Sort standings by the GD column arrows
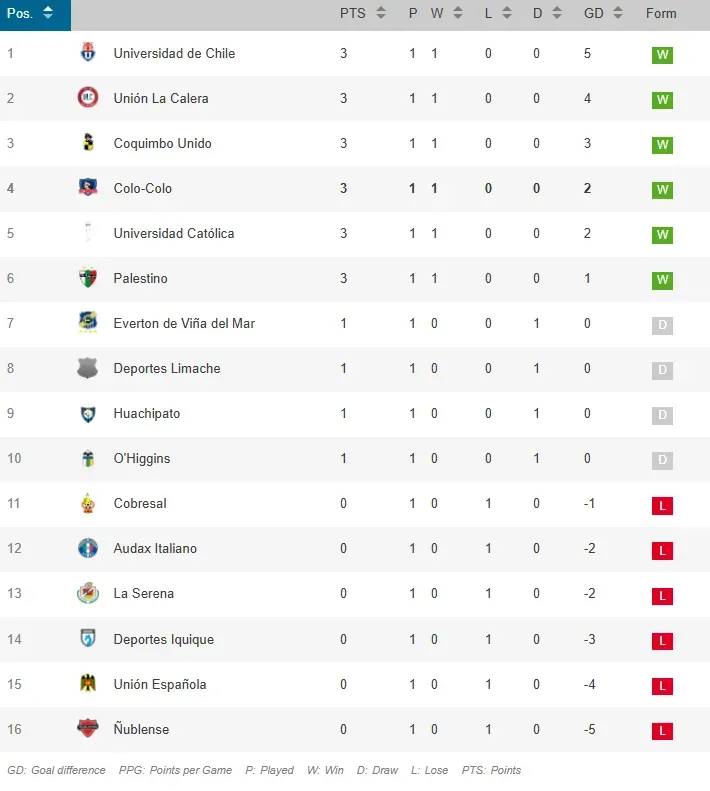This screenshot has width=710, height=791. [x=618, y=14]
